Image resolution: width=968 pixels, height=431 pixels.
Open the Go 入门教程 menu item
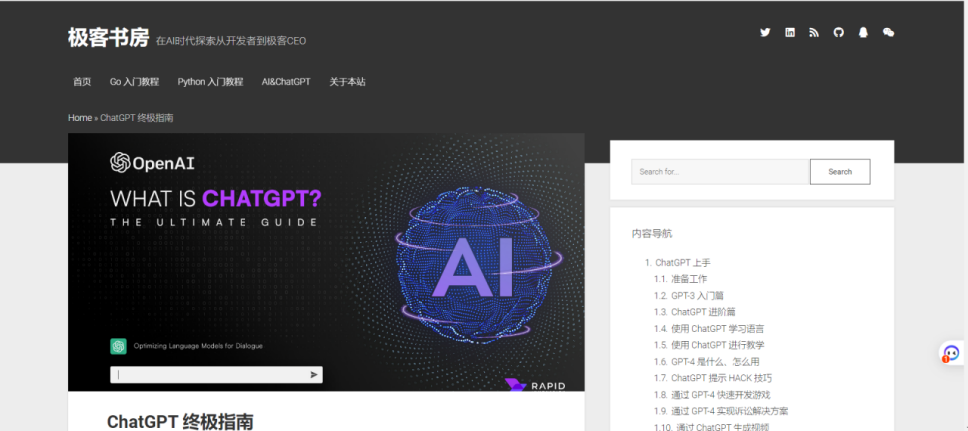pyautogui.click(x=135, y=82)
